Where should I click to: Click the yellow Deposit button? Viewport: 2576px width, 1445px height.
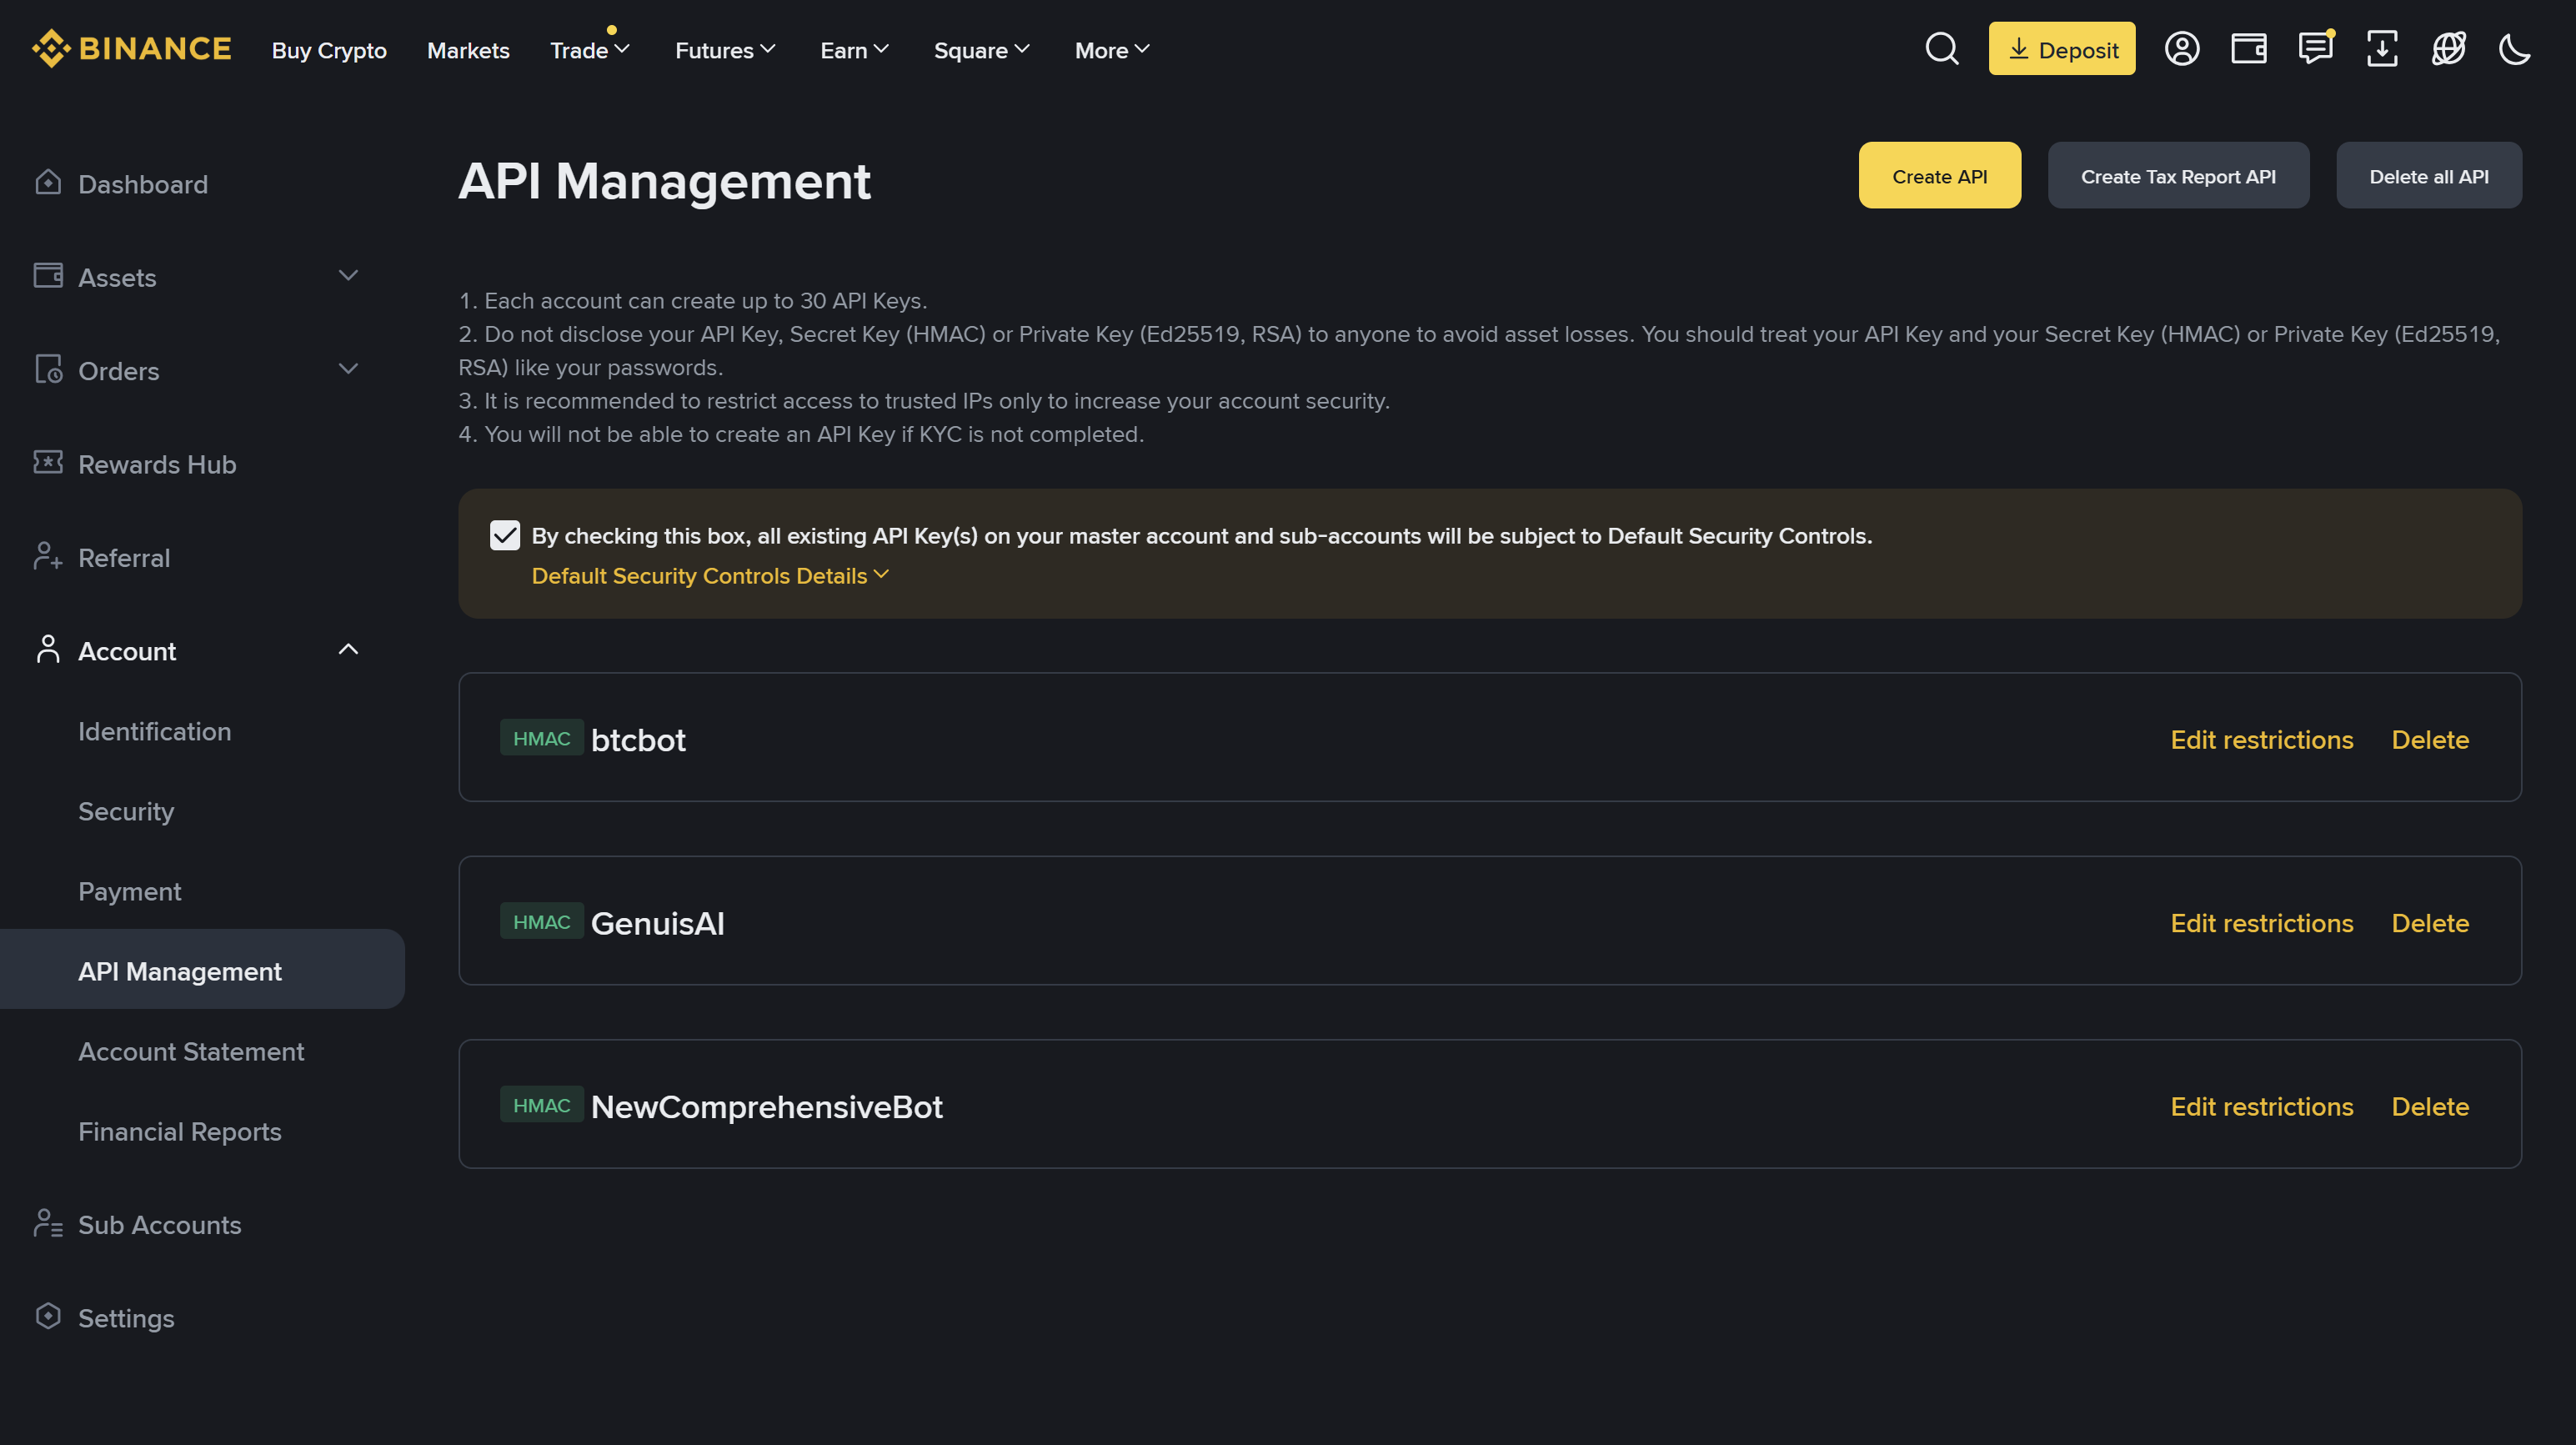[x=2061, y=49]
